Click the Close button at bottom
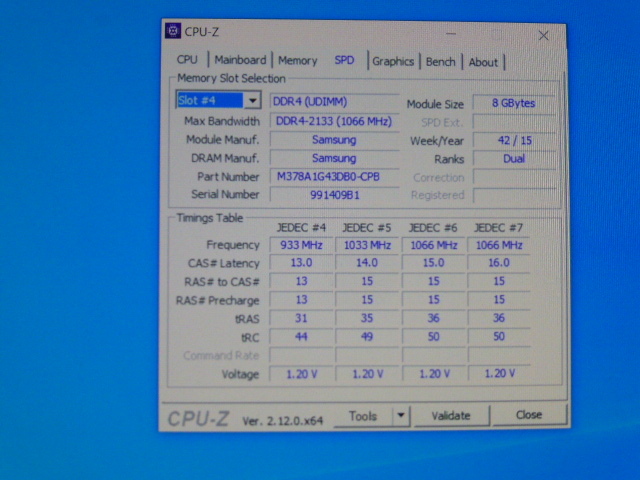 (529, 415)
